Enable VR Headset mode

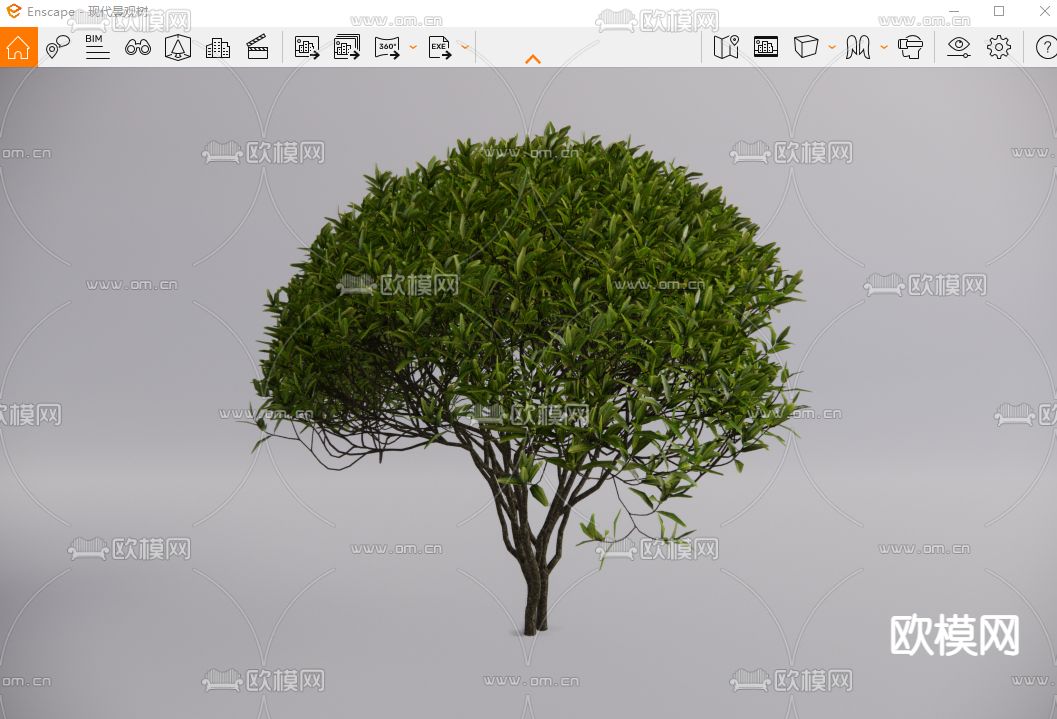(910, 47)
